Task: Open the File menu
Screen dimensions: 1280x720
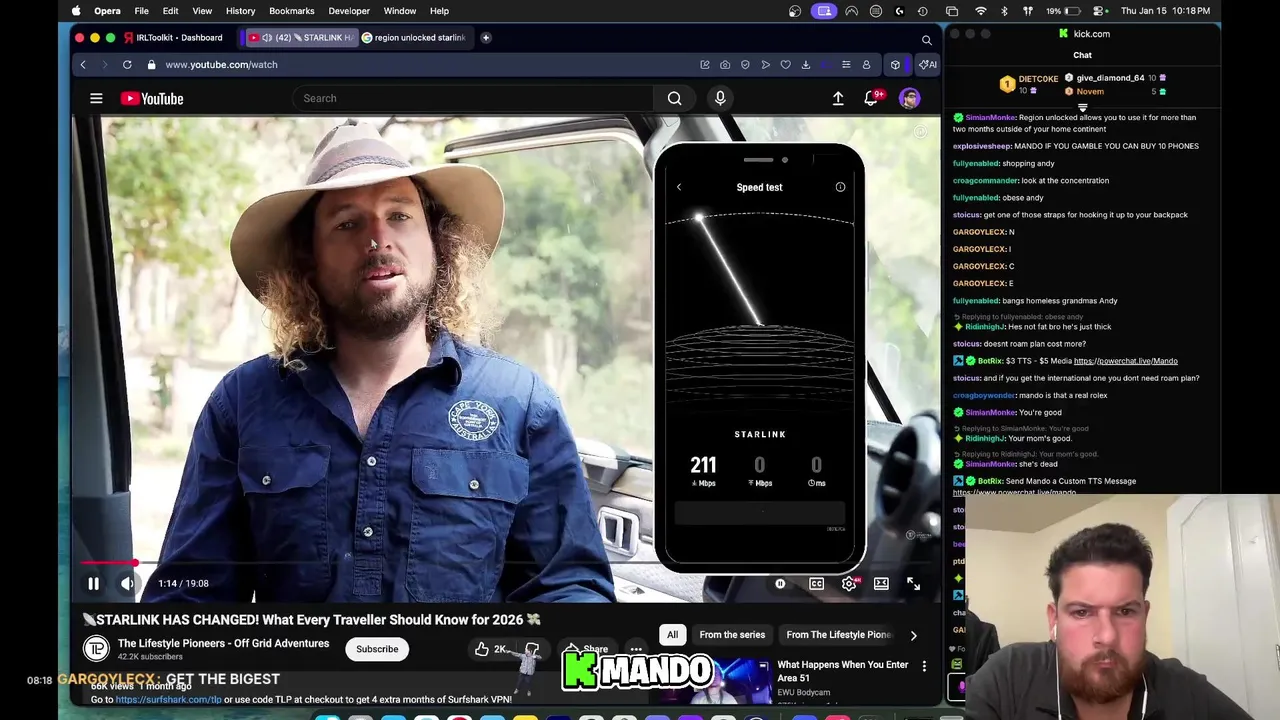Action: [x=141, y=11]
